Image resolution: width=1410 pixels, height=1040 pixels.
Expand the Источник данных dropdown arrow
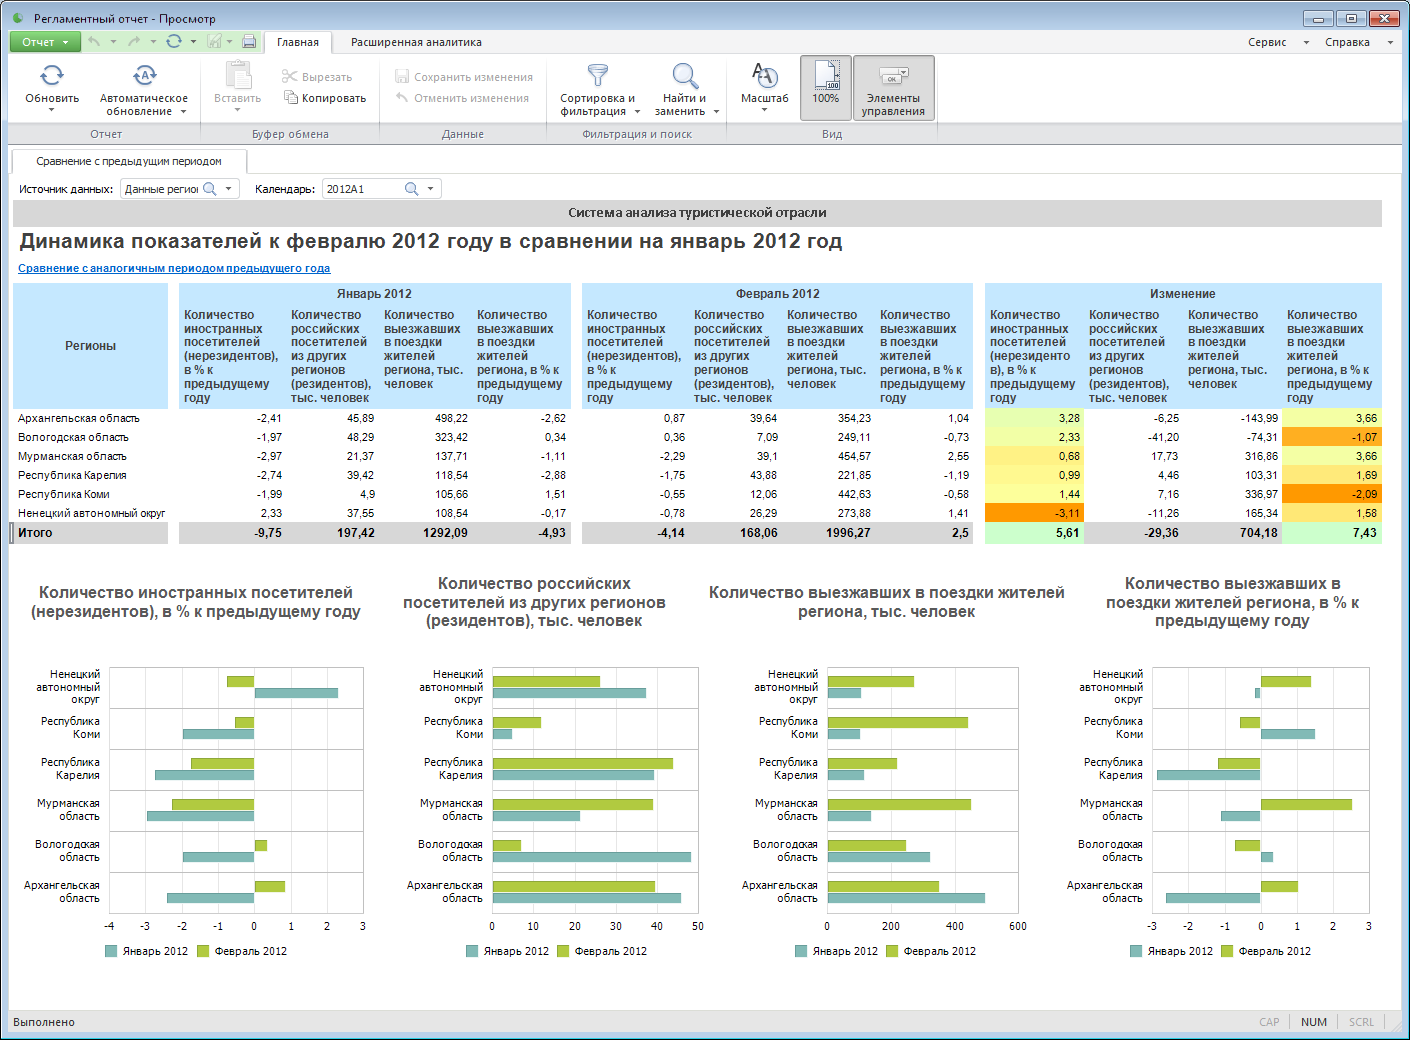coord(229,189)
